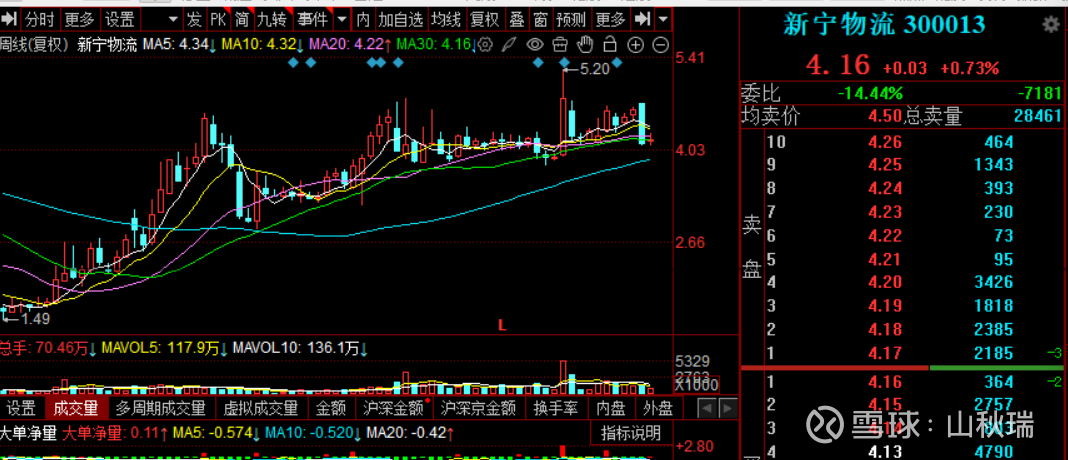Enable the 九转 indicator
The image size is (1068, 460).
[x=270, y=18]
